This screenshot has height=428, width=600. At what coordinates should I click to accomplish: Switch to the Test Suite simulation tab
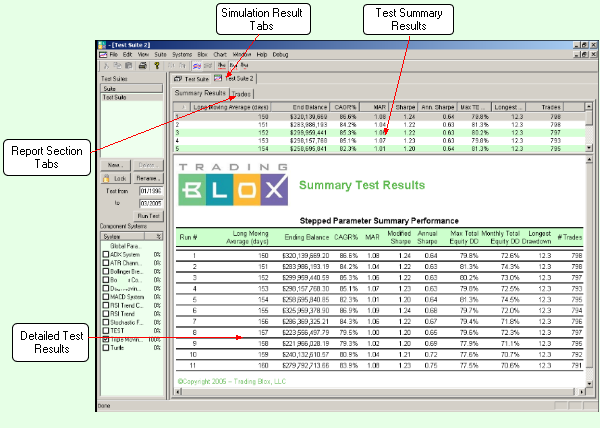pos(191,79)
